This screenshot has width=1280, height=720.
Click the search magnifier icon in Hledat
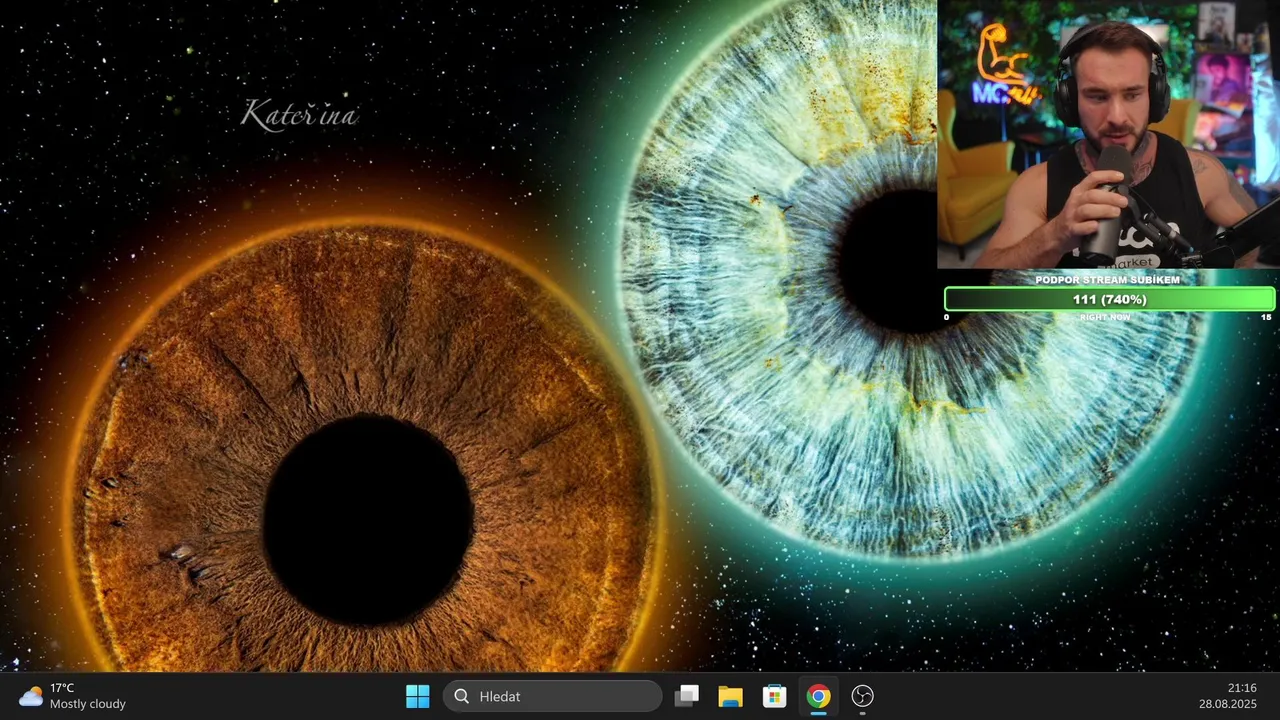(461, 696)
